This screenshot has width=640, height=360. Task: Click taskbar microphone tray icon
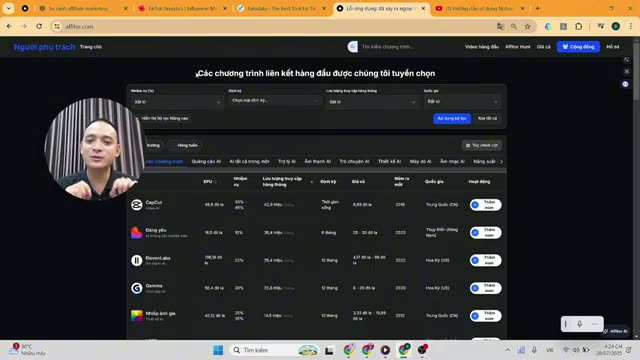534,350
